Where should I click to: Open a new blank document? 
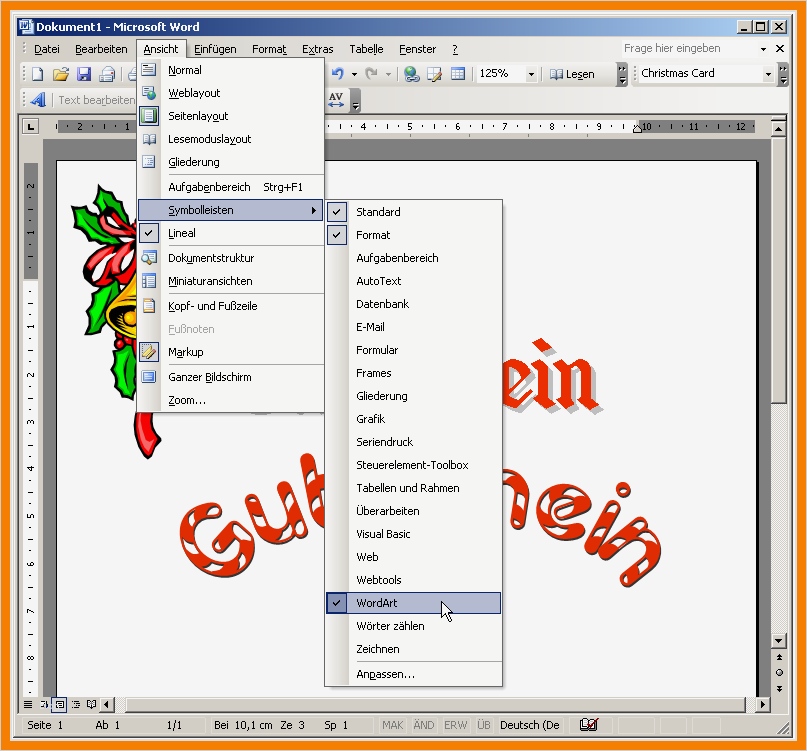pyautogui.click(x=36, y=73)
